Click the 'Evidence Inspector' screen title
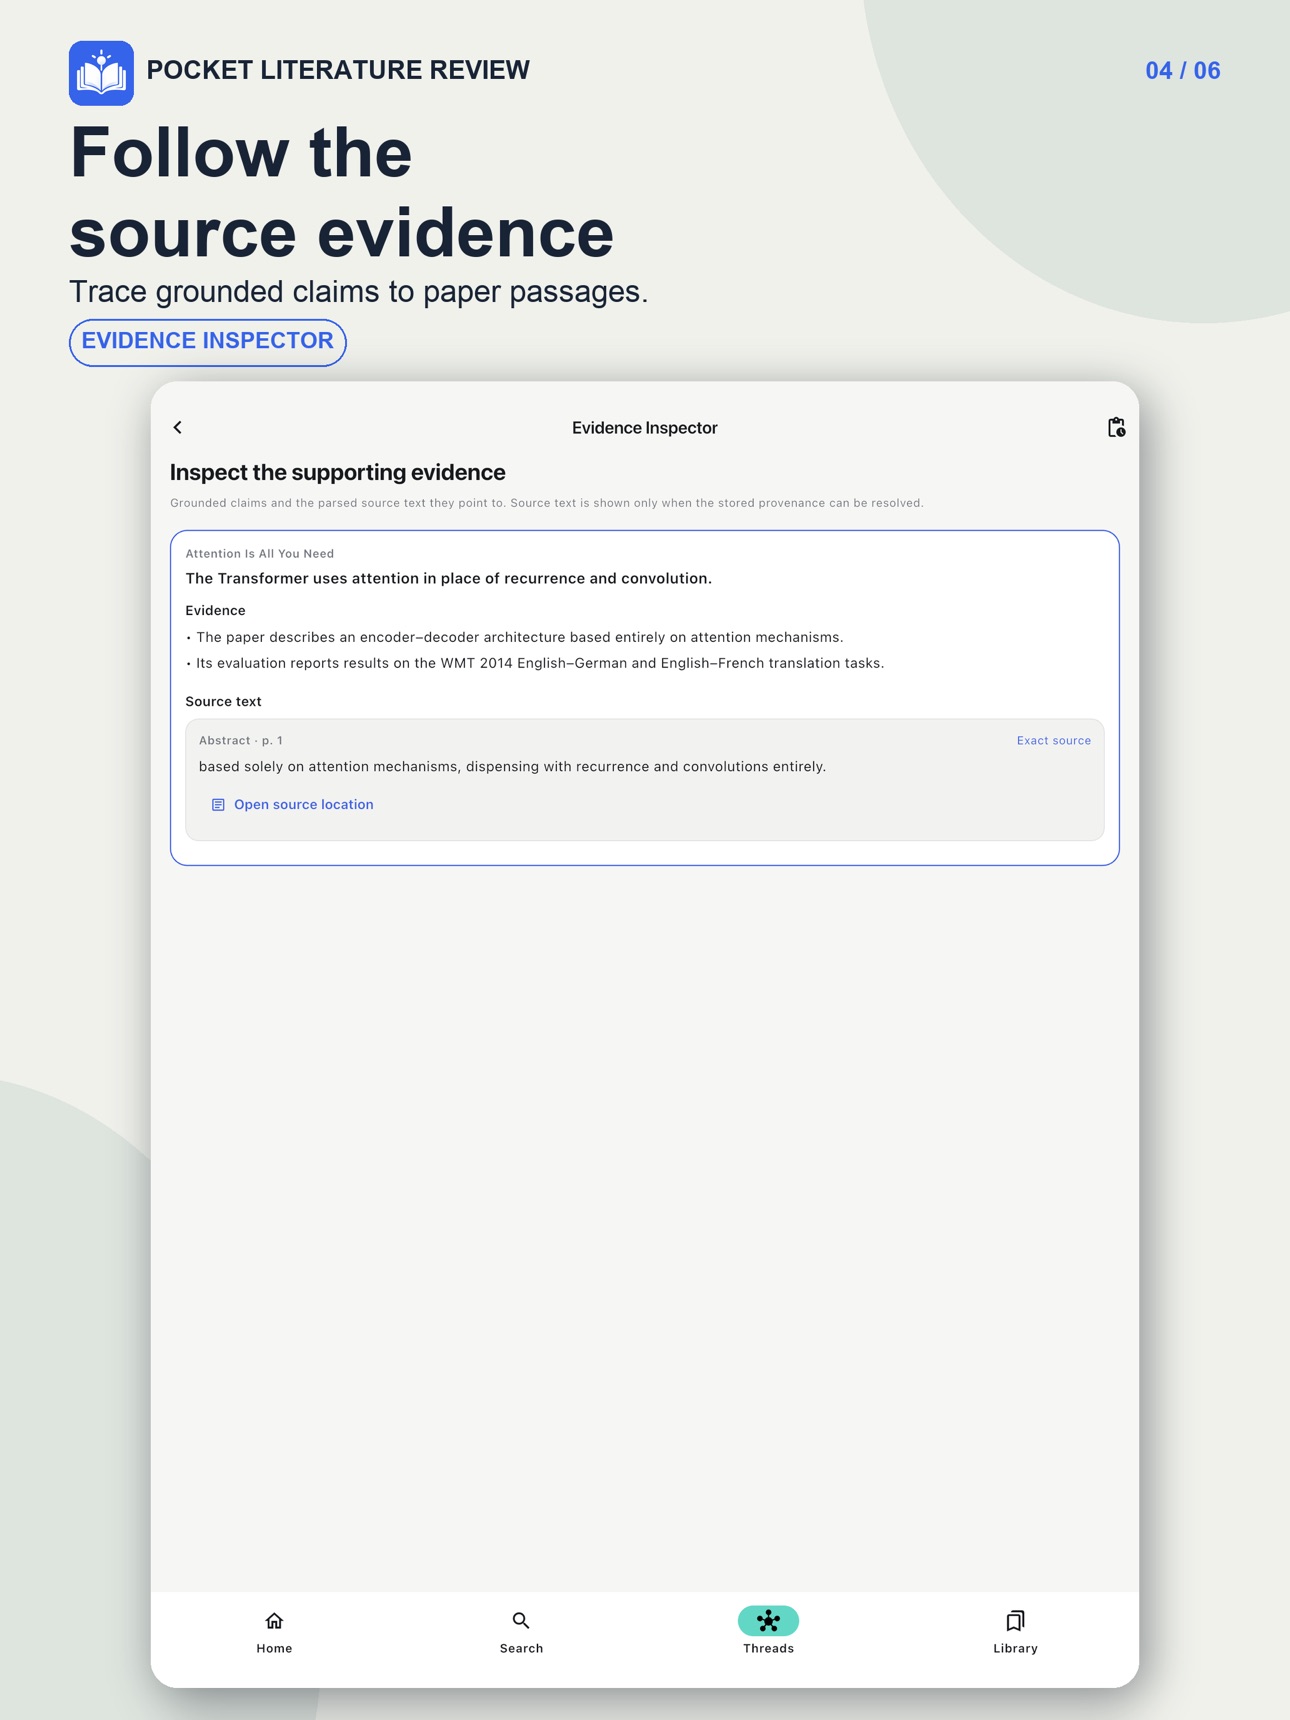 point(645,428)
